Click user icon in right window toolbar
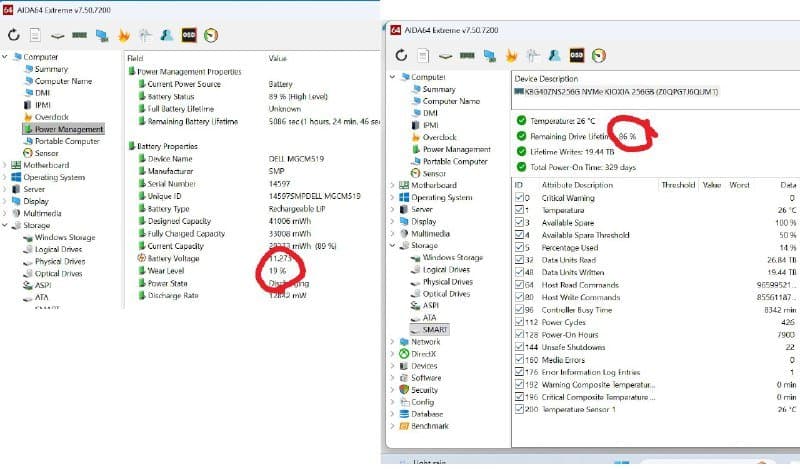The height and width of the screenshot is (469, 800). tap(554, 56)
